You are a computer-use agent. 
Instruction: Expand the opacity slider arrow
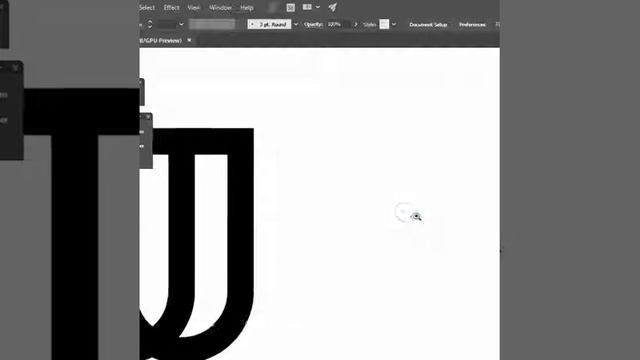[x=356, y=24]
